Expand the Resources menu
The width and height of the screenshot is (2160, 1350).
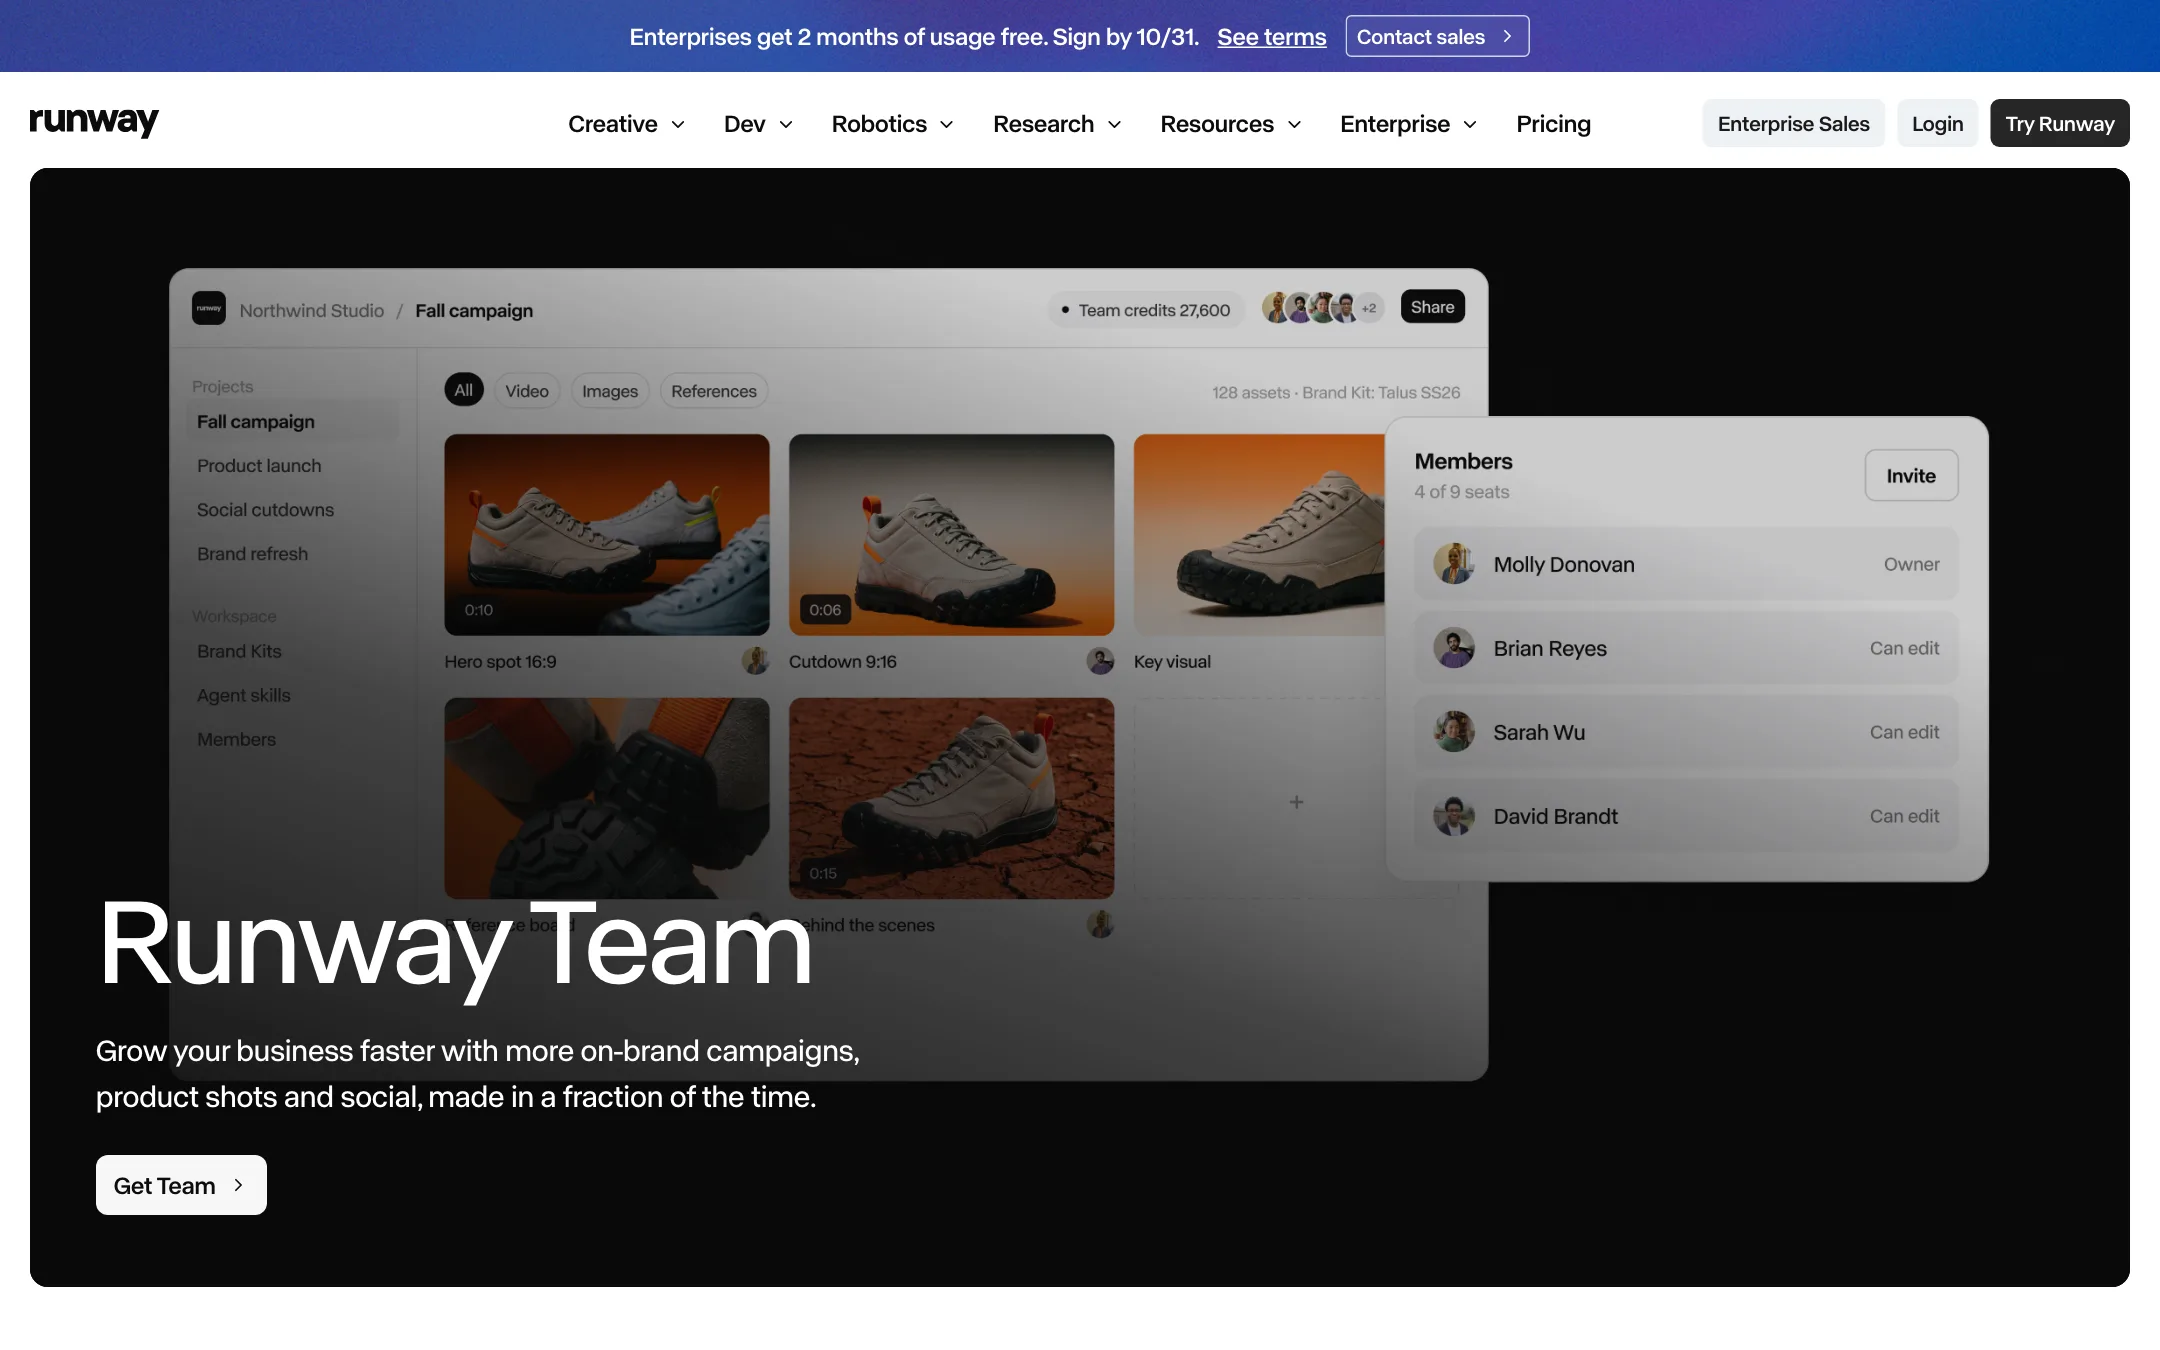1231,124
